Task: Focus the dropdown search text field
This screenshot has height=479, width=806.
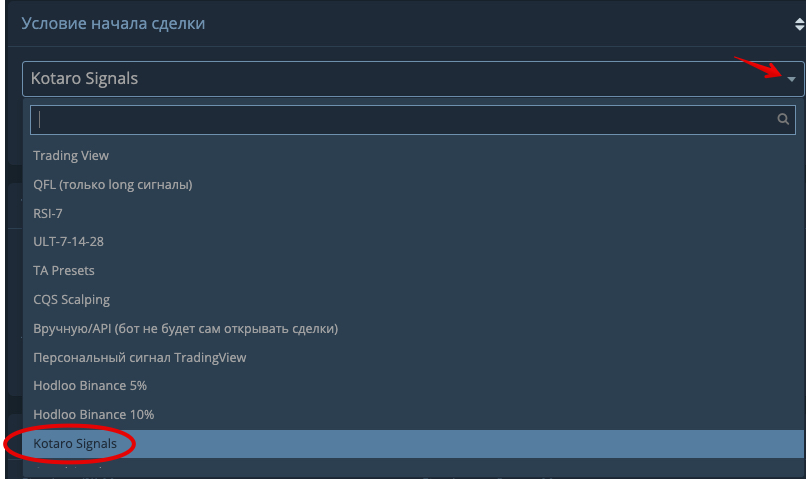Action: [400, 118]
